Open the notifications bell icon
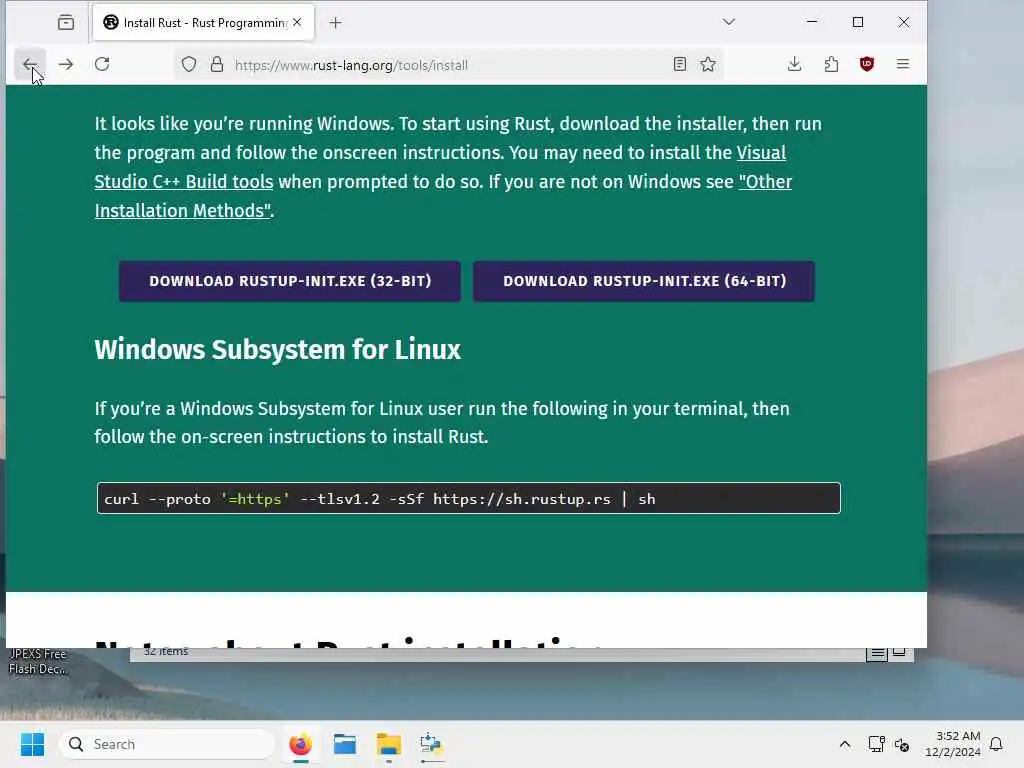This screenshot has height=768, width=1024. (x=996, y=744)
